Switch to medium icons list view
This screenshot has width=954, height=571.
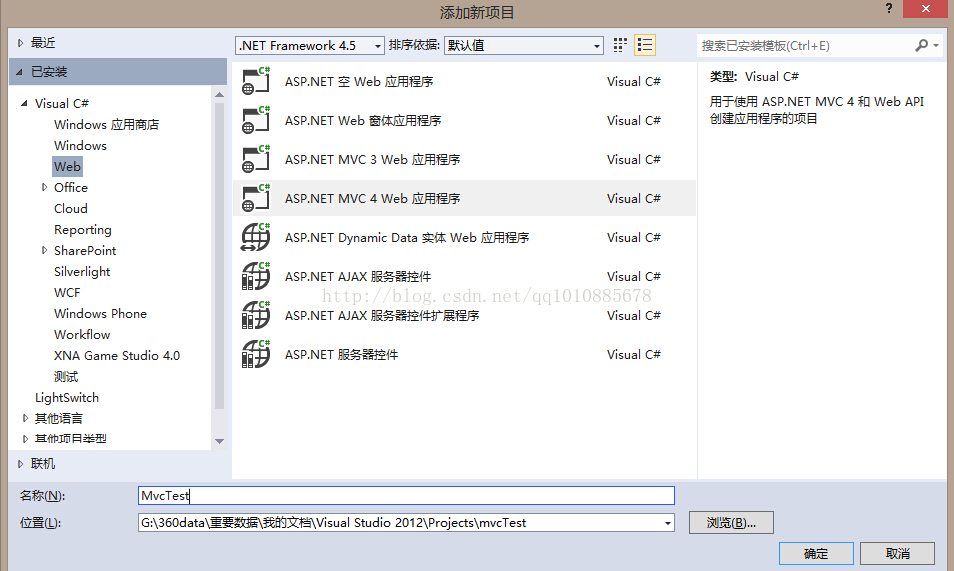tap(645, 45)
